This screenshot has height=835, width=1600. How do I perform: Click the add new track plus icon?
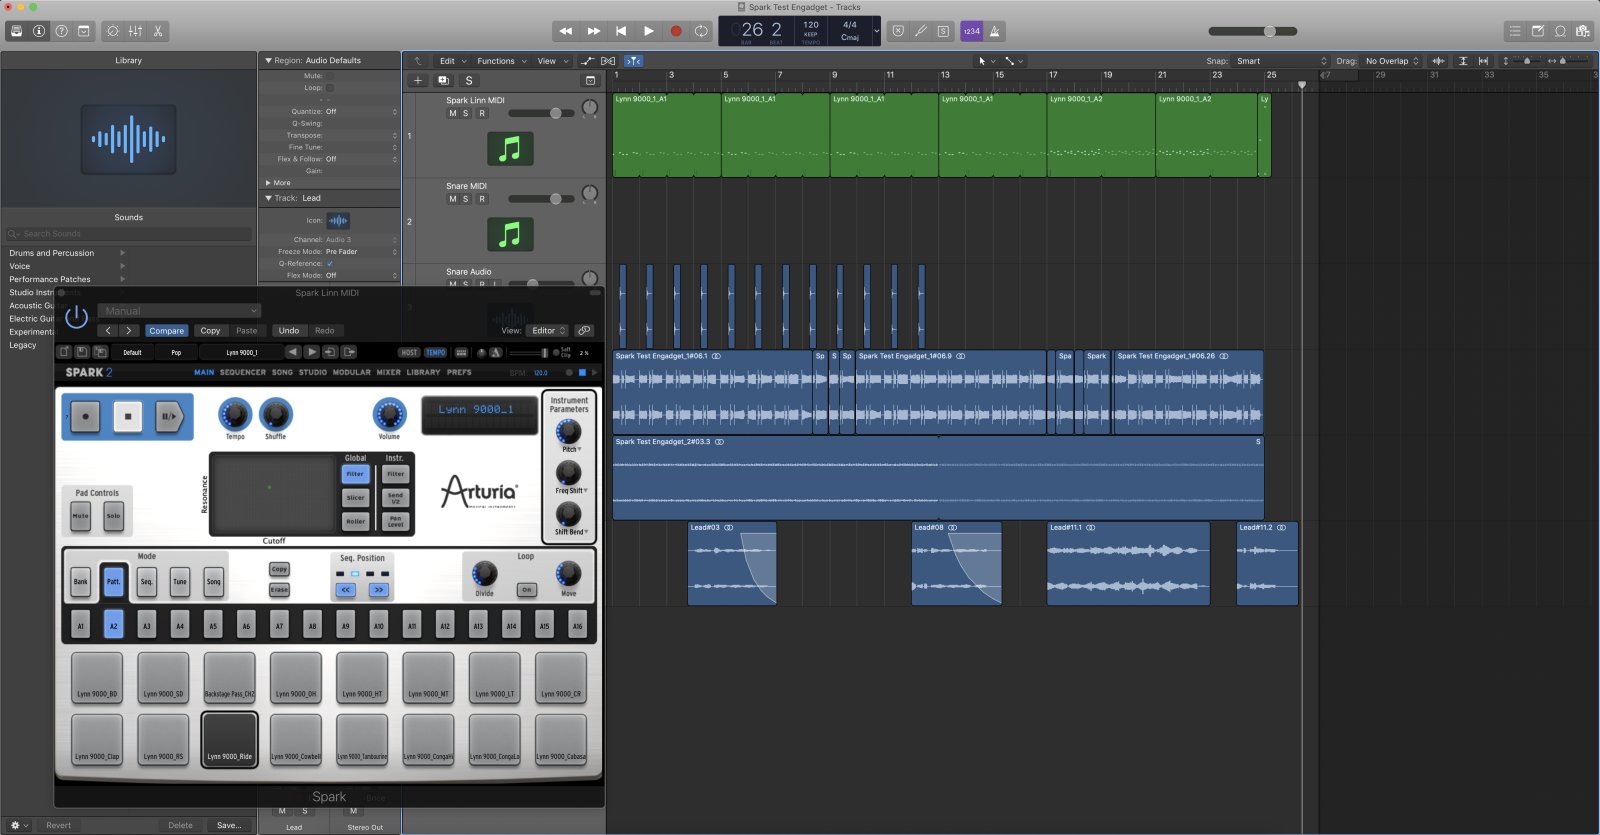pos(418,80)
